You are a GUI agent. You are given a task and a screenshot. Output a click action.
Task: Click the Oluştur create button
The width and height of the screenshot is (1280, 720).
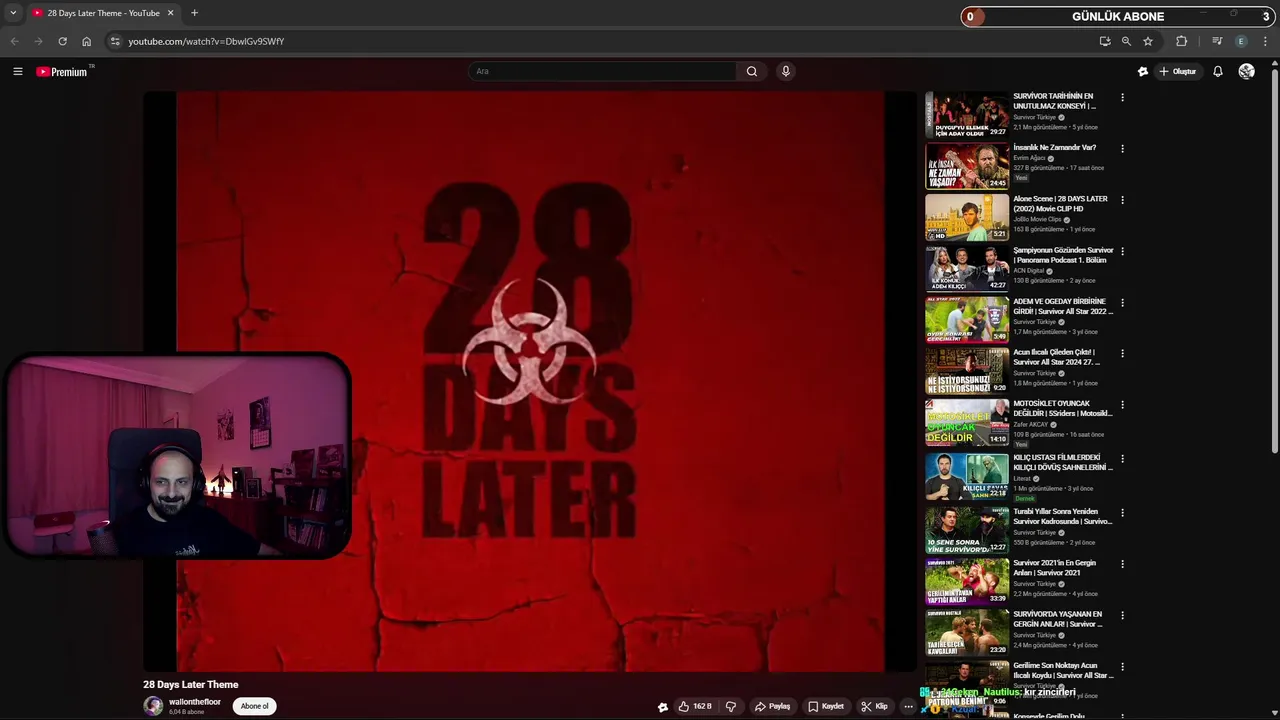point(1178,72)
